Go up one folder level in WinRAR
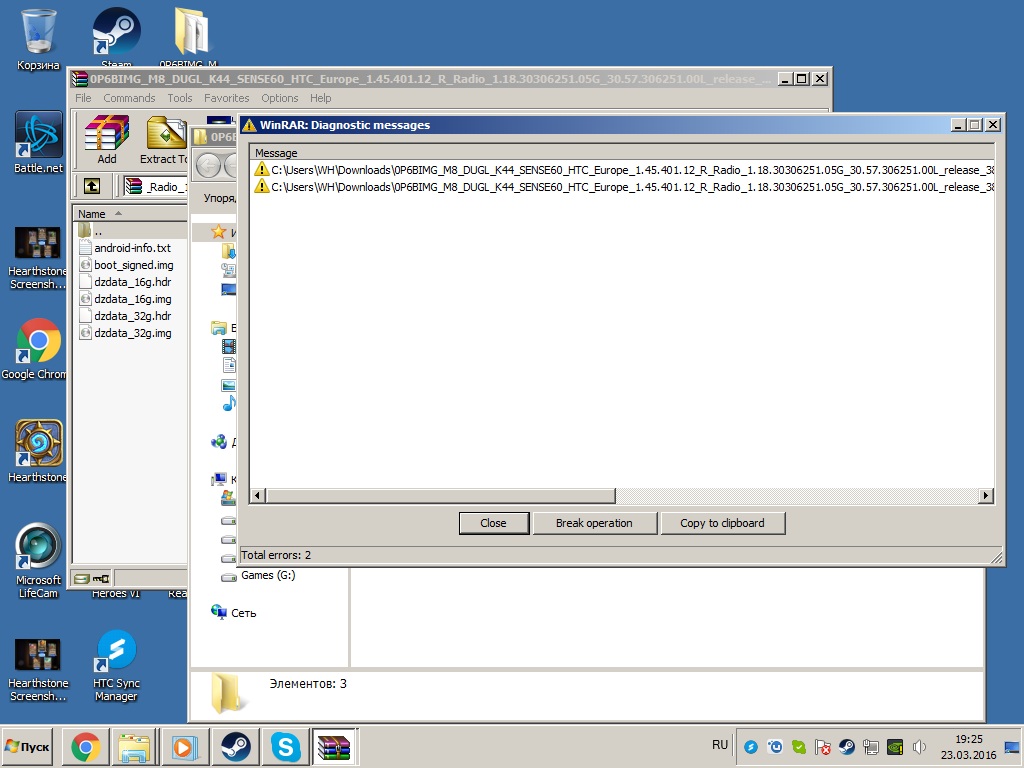1024x768 pixels. coord(91,186)
